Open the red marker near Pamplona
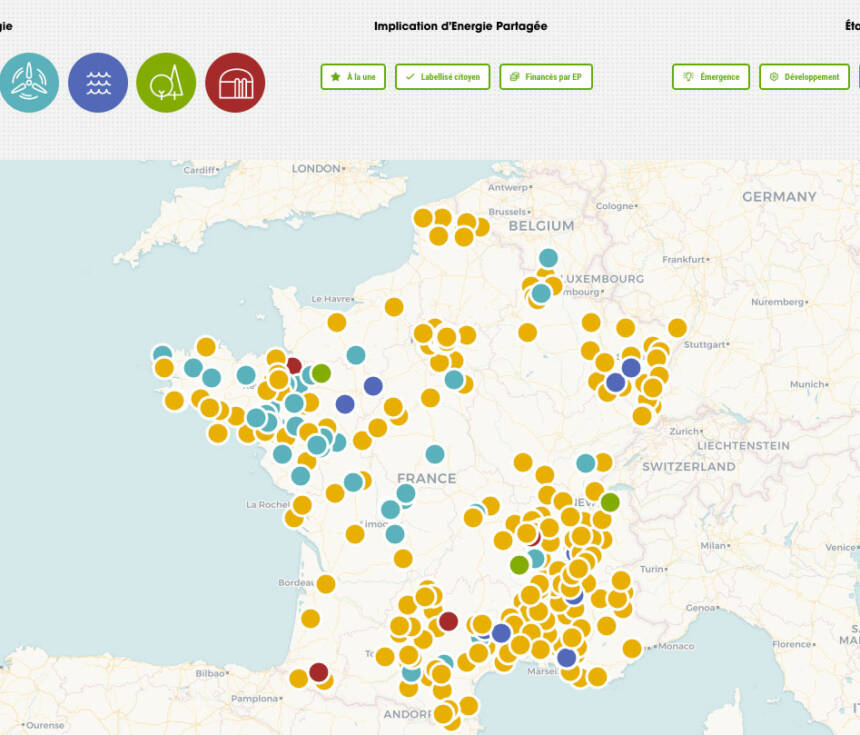Screen dimensions: 860x735 pyautogui.click(x=318, y=672)
